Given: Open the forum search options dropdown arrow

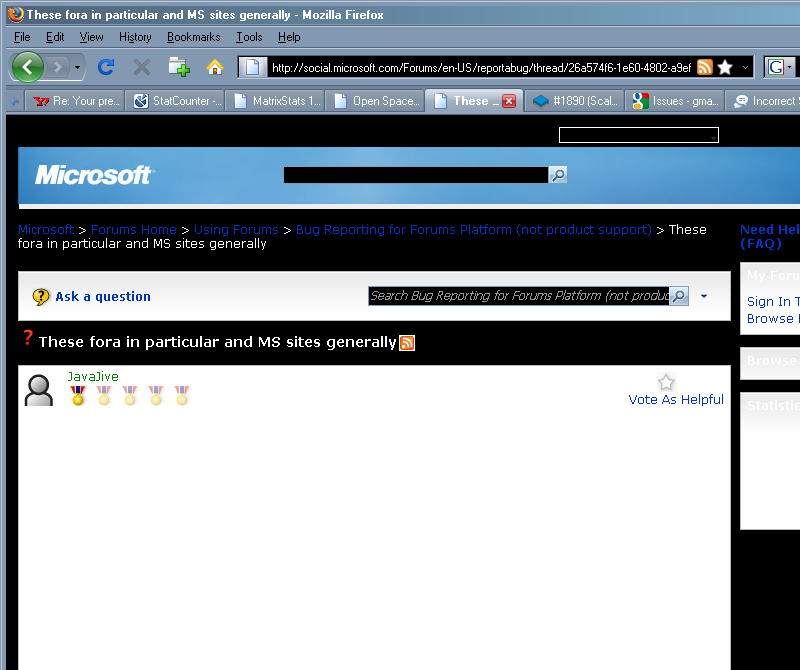Looking at the screenshot, I should [x=703, y=296].
